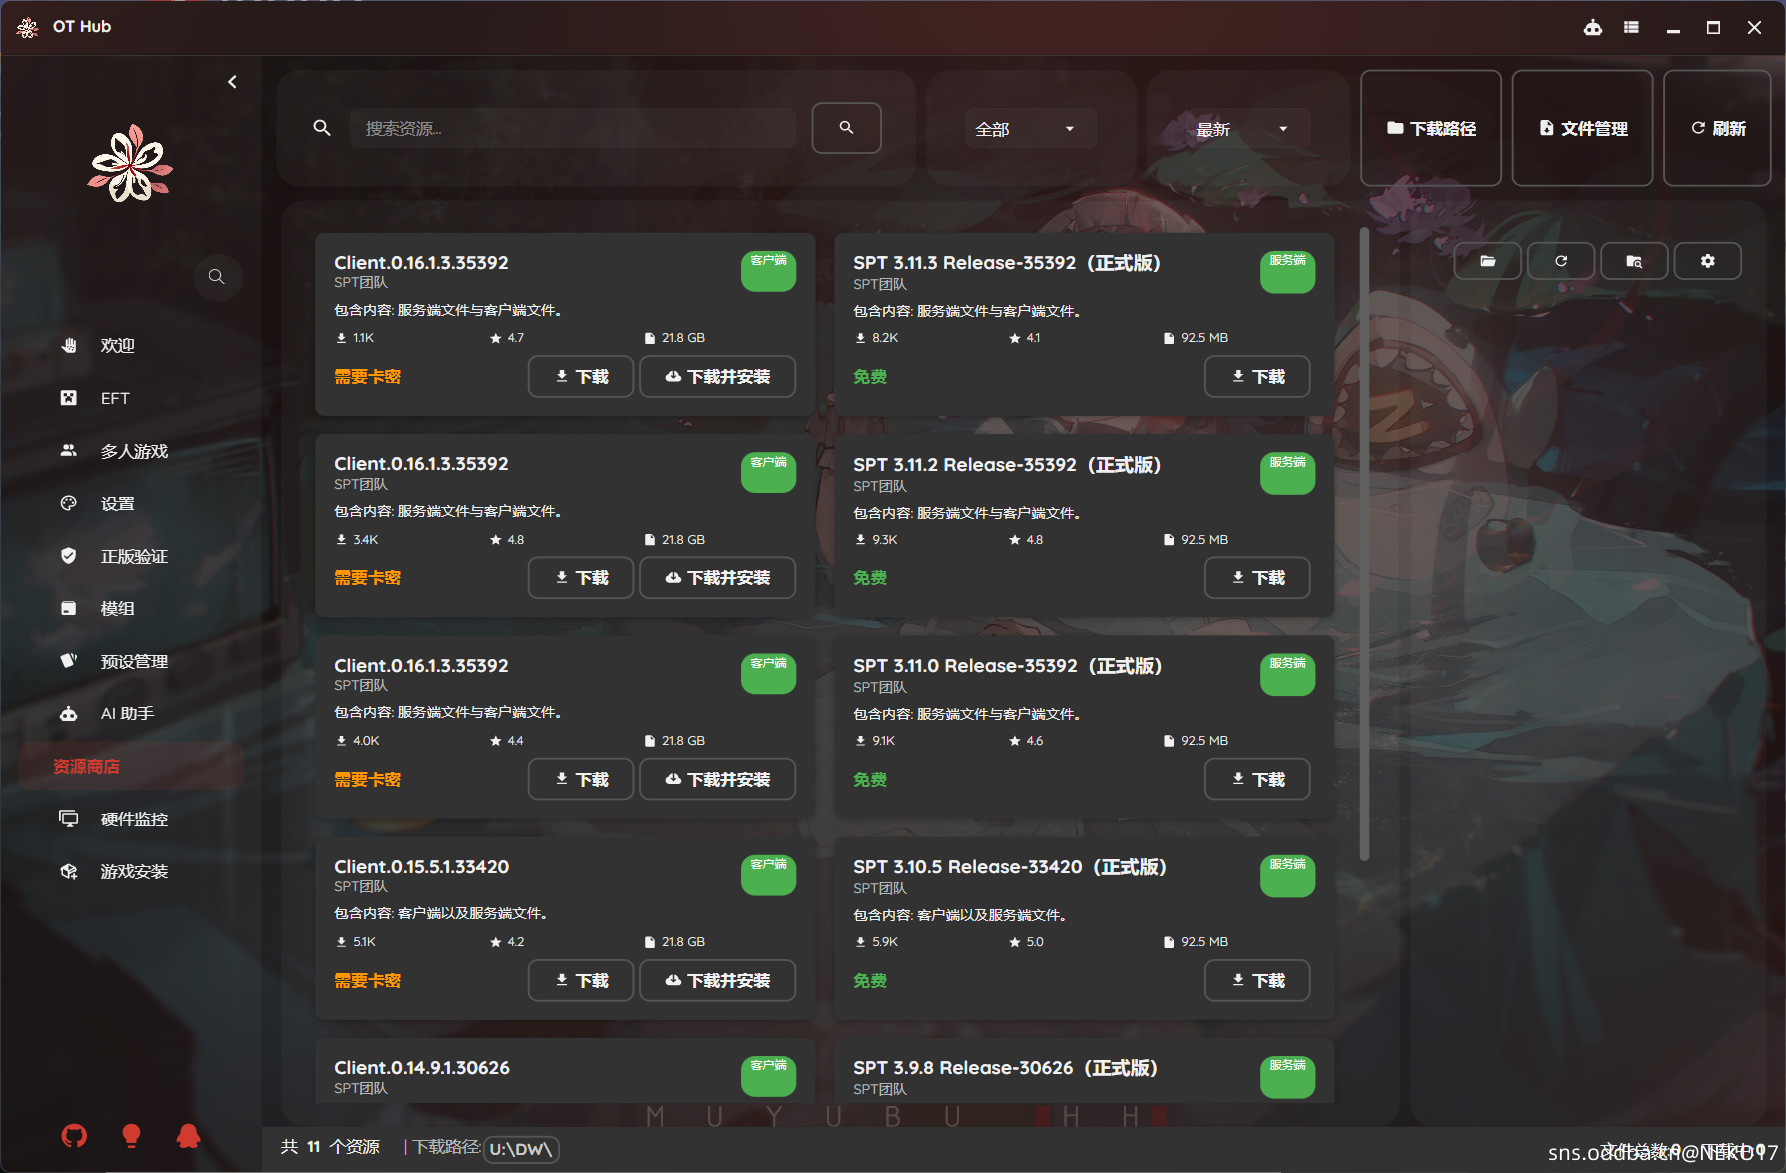The width and height of the screenshot is (1786, 1173).
Task: Click the list view icon in the title bar
Action: point(1631,27)
